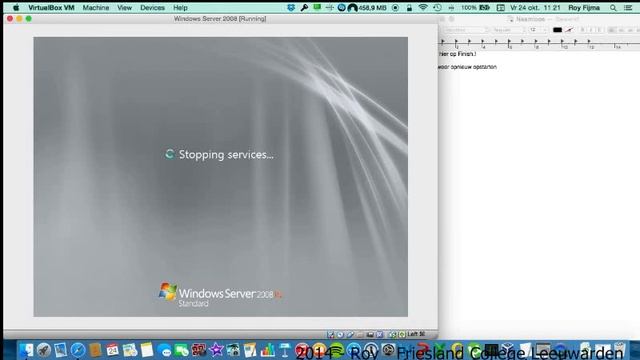Screen dimensions: 640x360
Task: Toggle underline in TextEdit toolbar
Action: (x=599, y=30)
